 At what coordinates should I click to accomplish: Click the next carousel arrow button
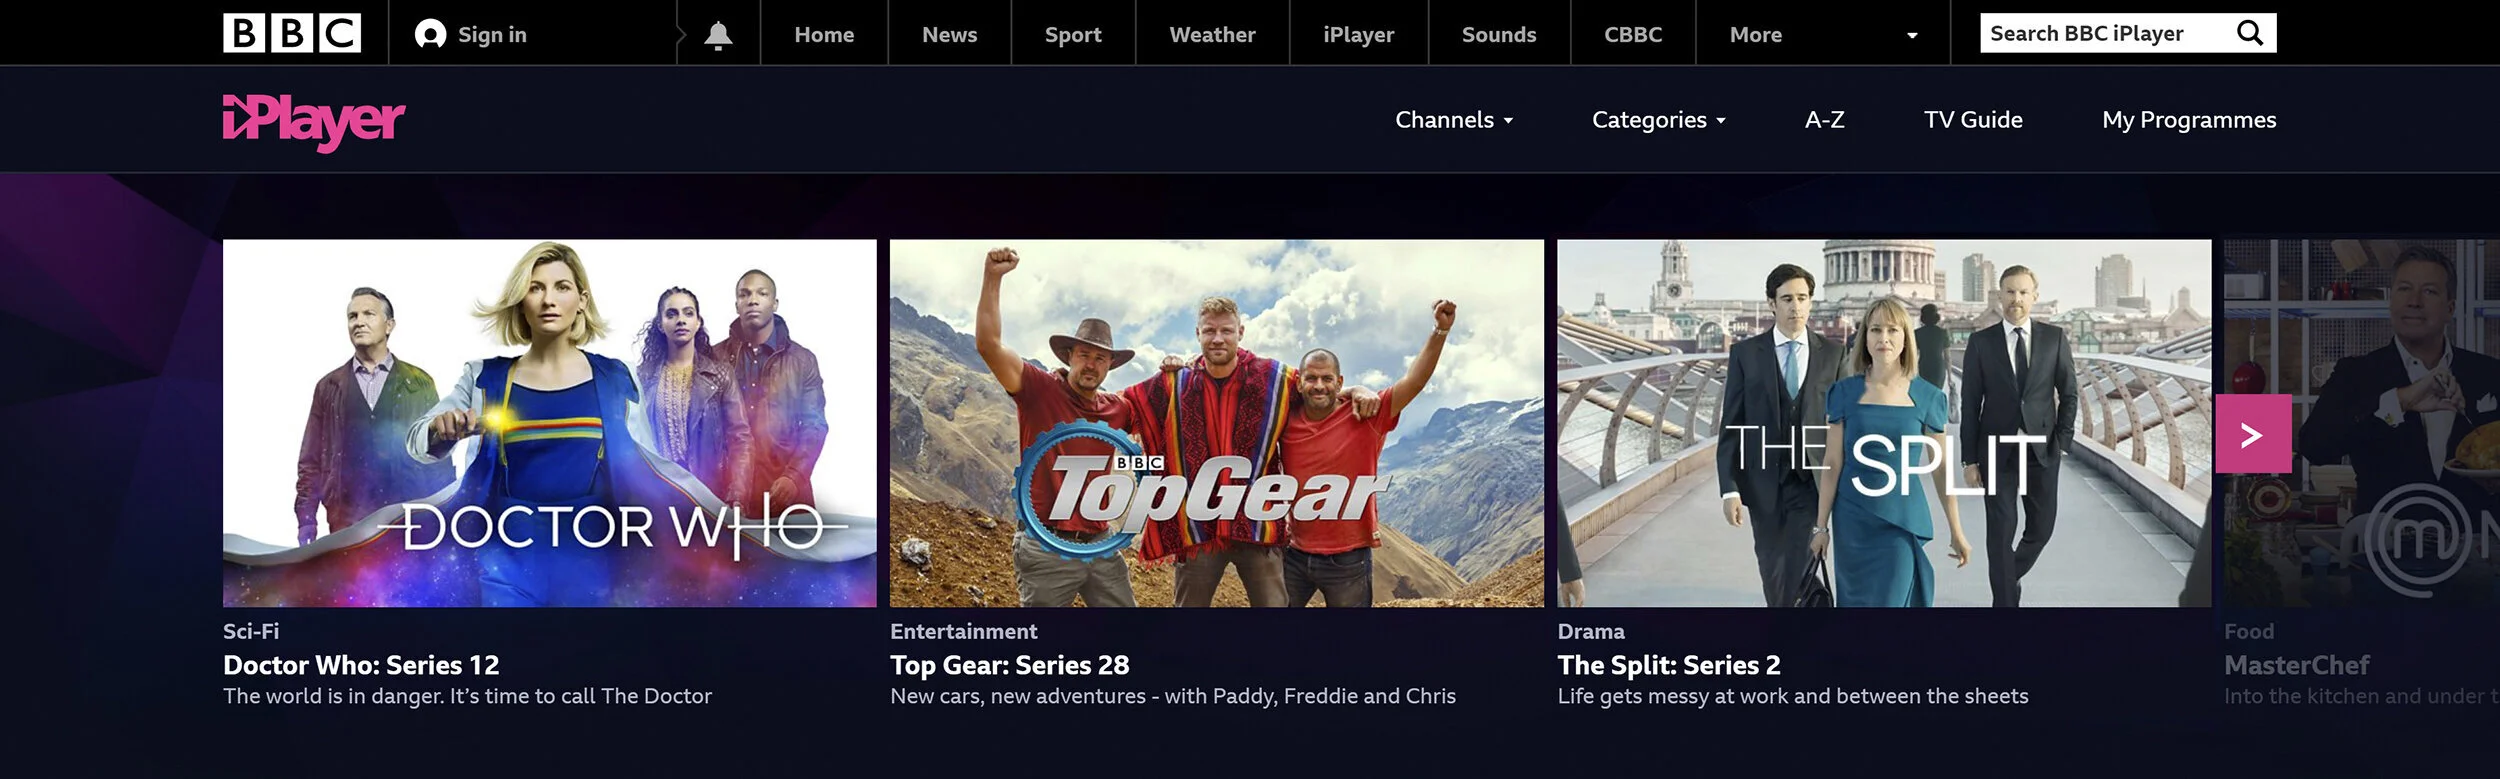click(2253, 434)
